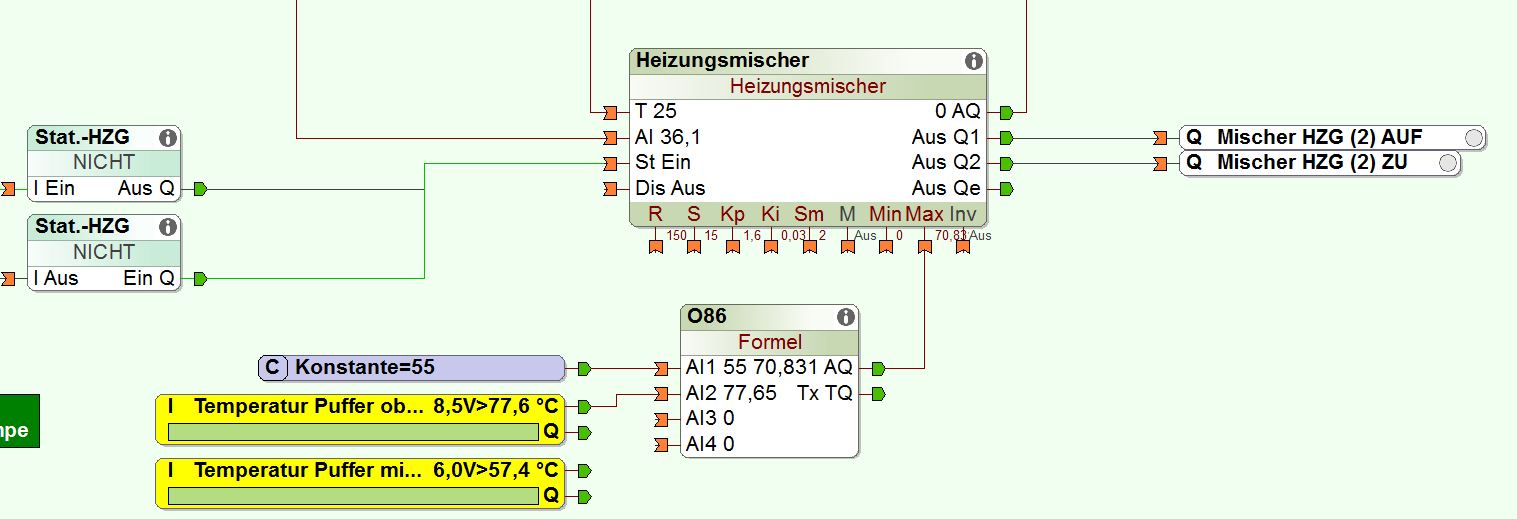Select AI 36,1 input connector of Heizungsmischer
1517x519 pixels.
(x=610, y=137)
